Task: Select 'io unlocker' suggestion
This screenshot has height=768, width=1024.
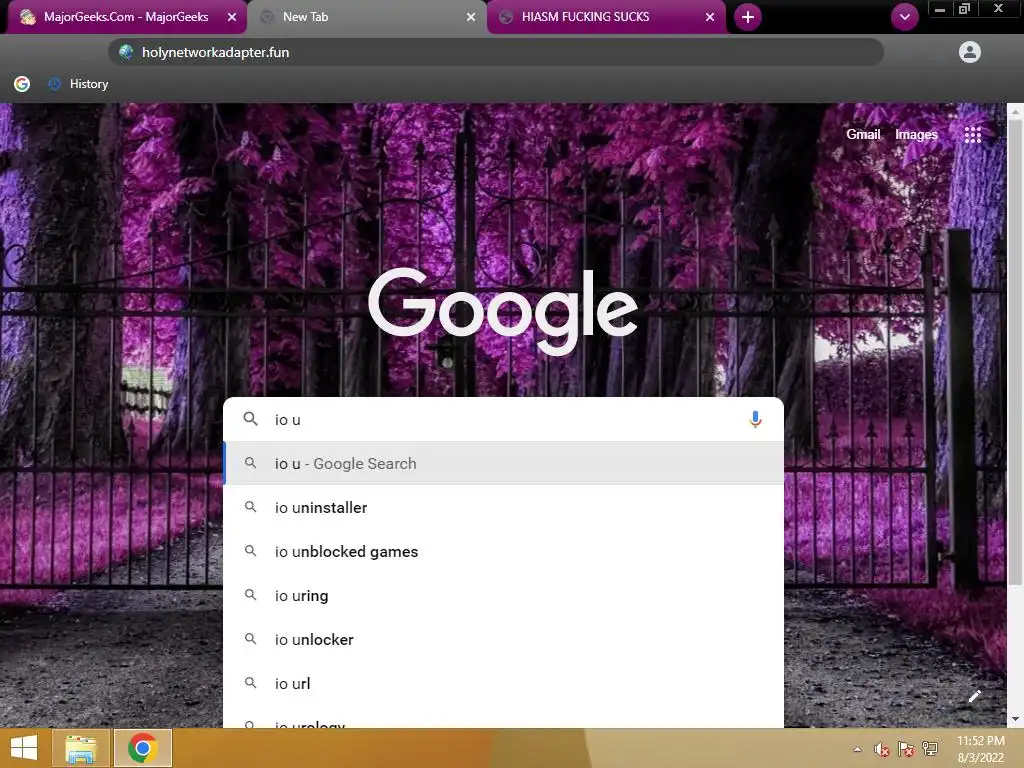Action: 503,639
